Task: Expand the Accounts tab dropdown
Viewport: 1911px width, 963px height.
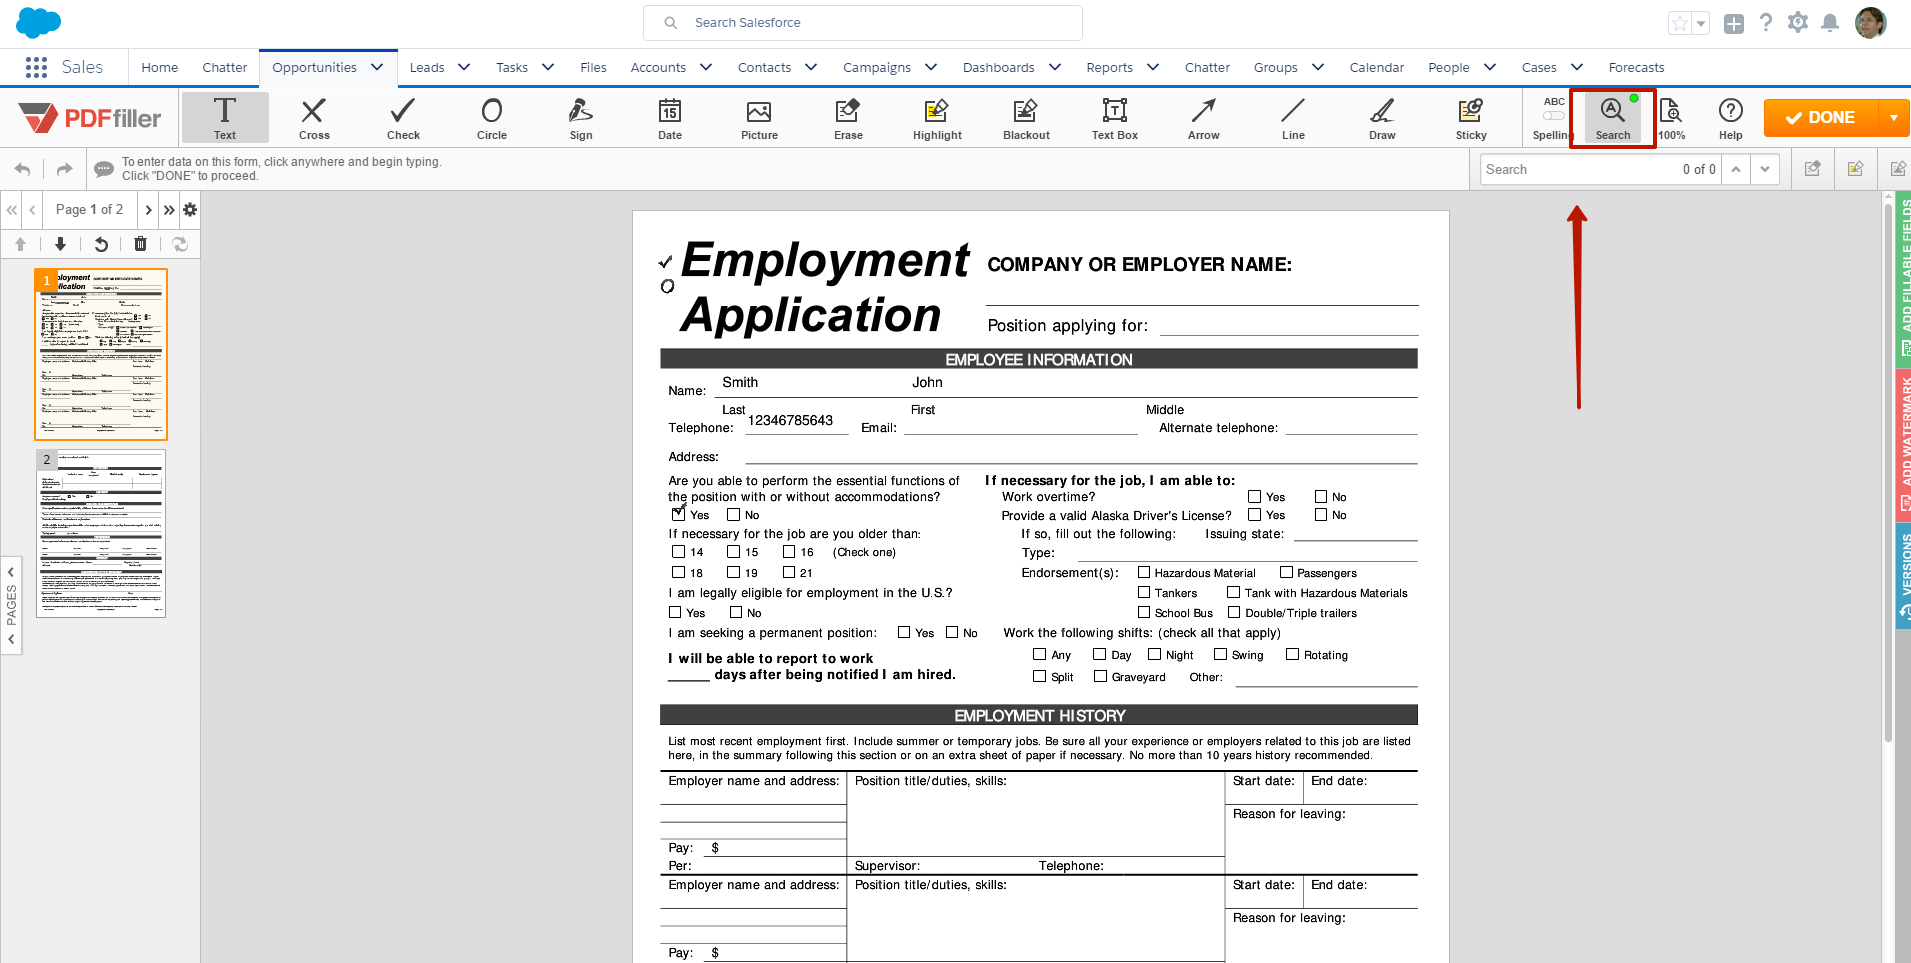Action: 706,67
